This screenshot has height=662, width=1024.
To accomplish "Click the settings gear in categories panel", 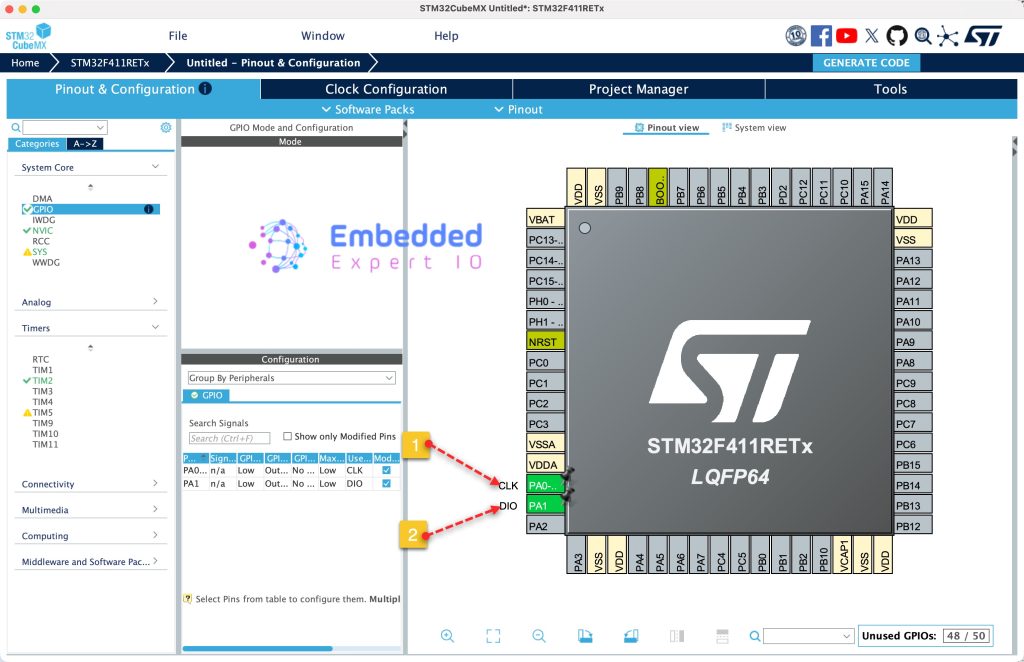I will click(166, 128).
